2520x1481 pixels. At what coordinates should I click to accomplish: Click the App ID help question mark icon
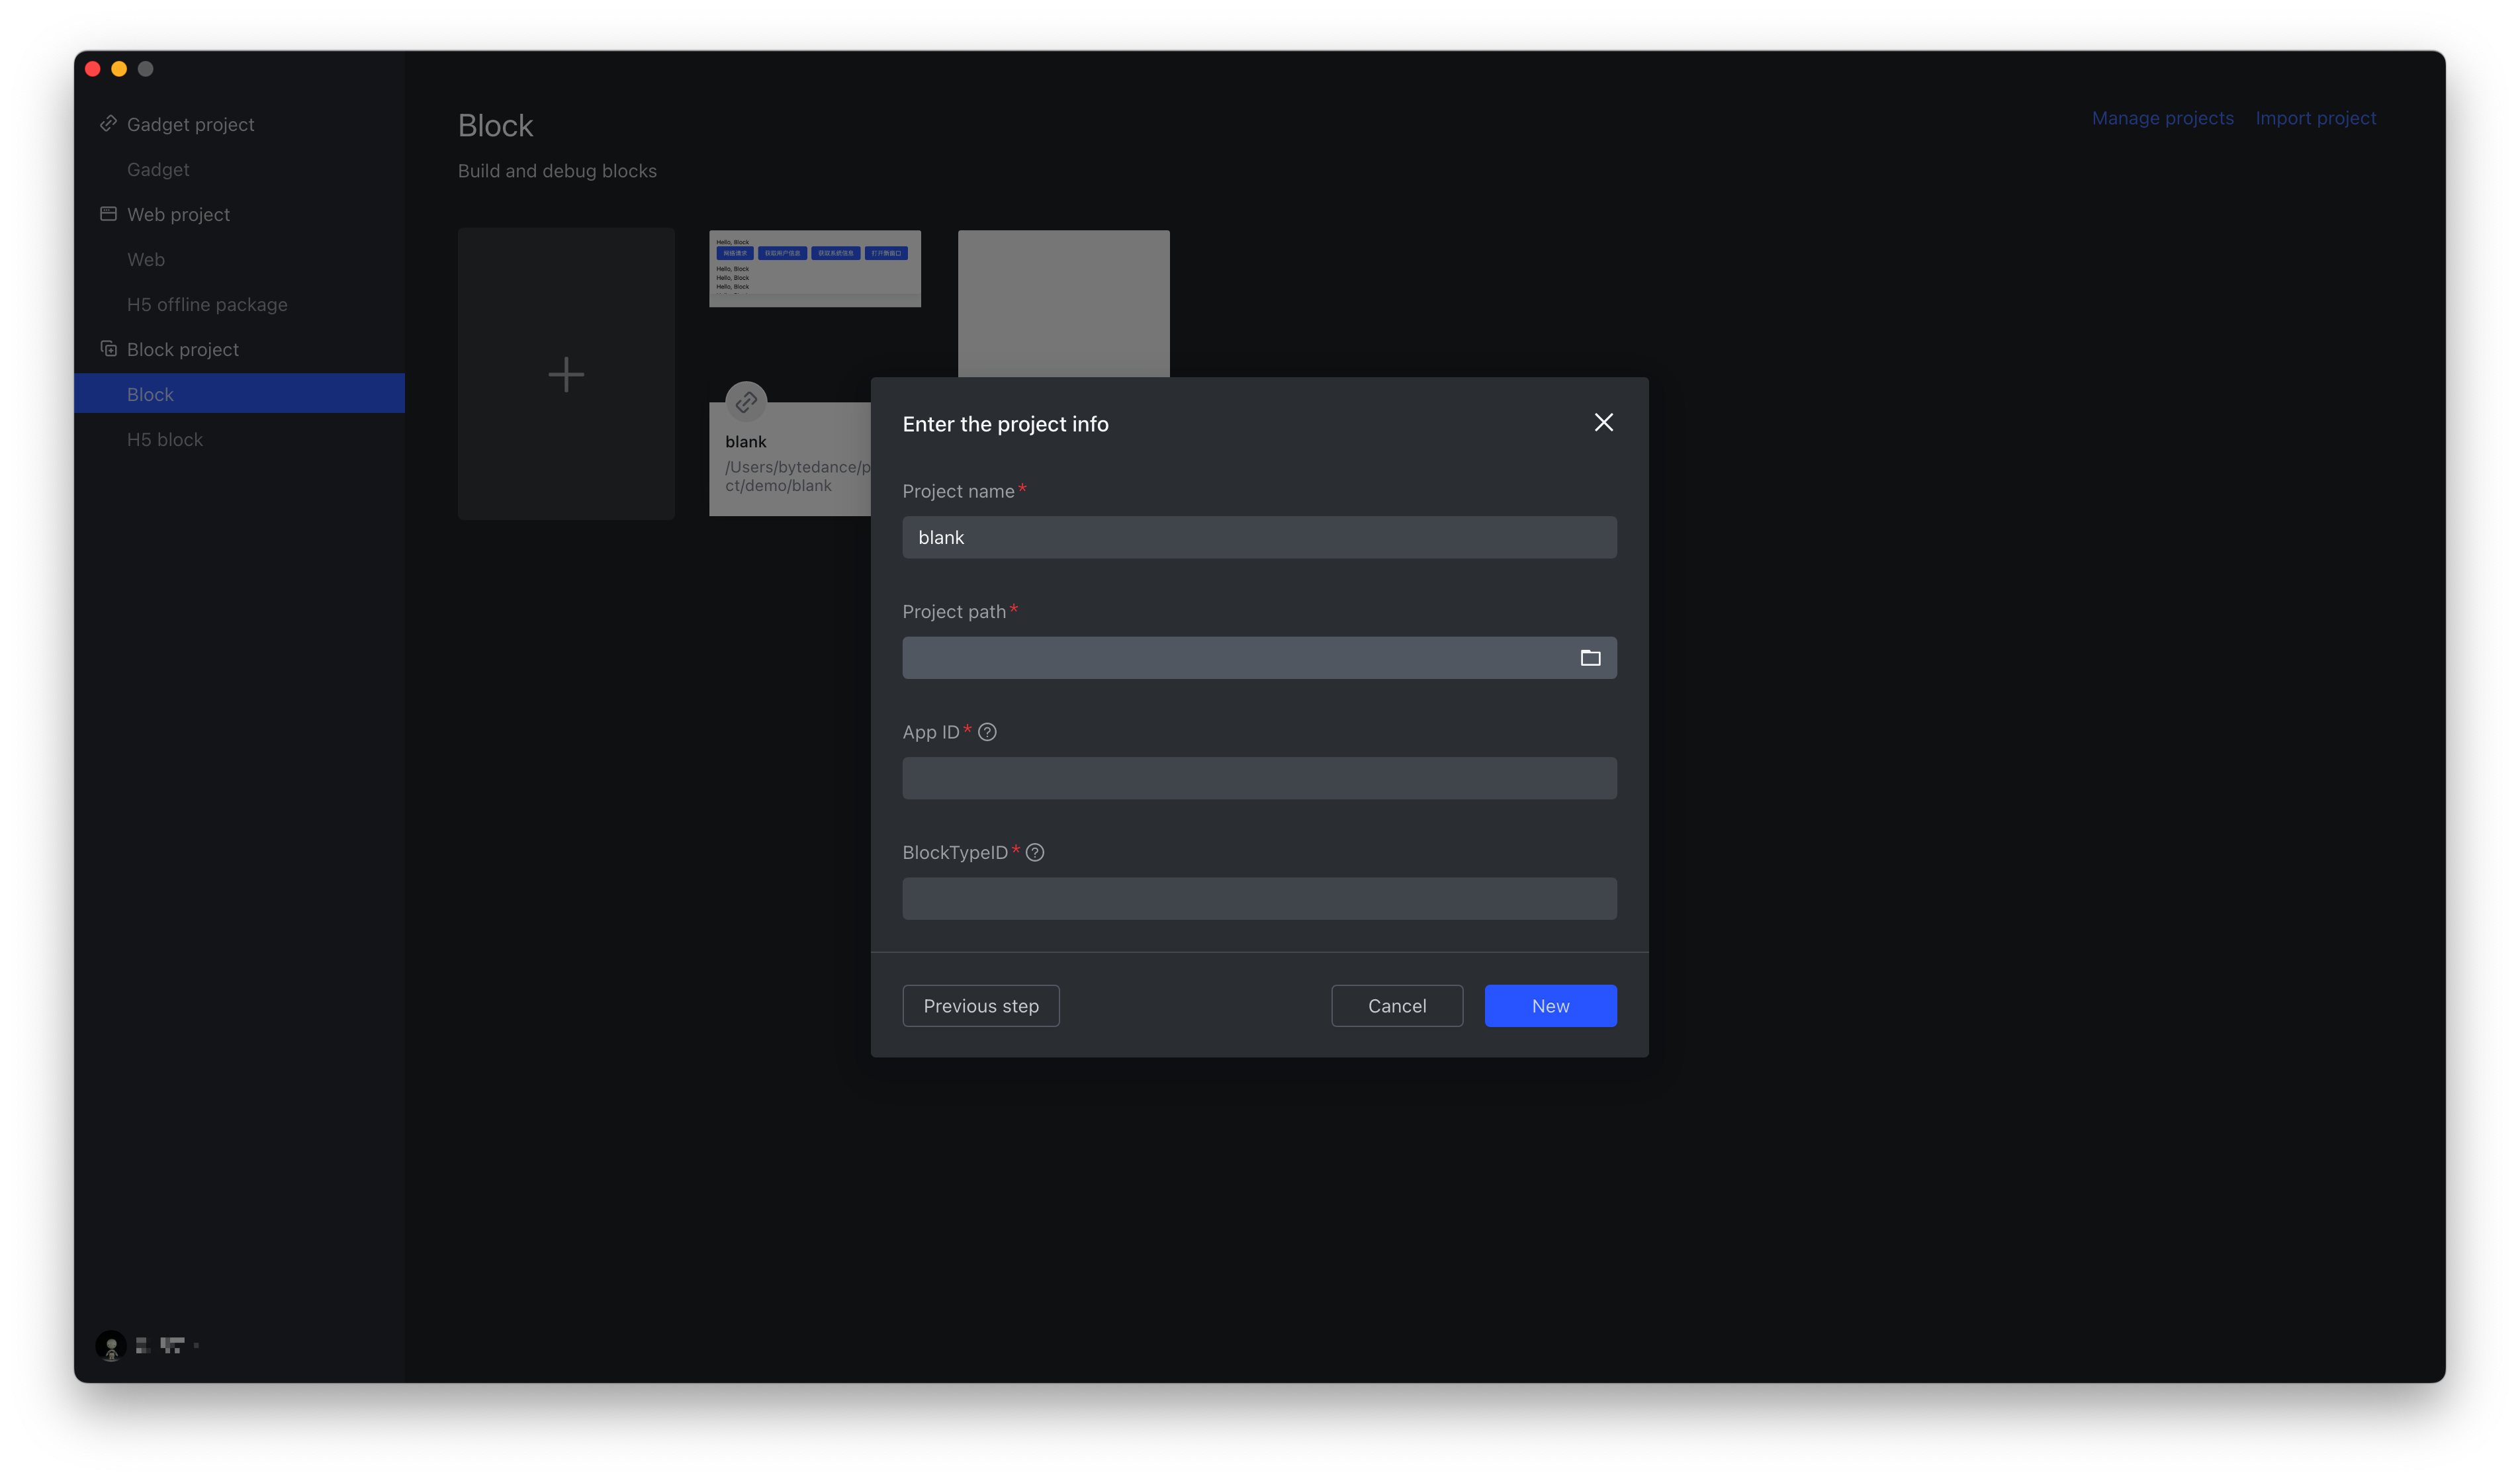click(x=987, y=732)
